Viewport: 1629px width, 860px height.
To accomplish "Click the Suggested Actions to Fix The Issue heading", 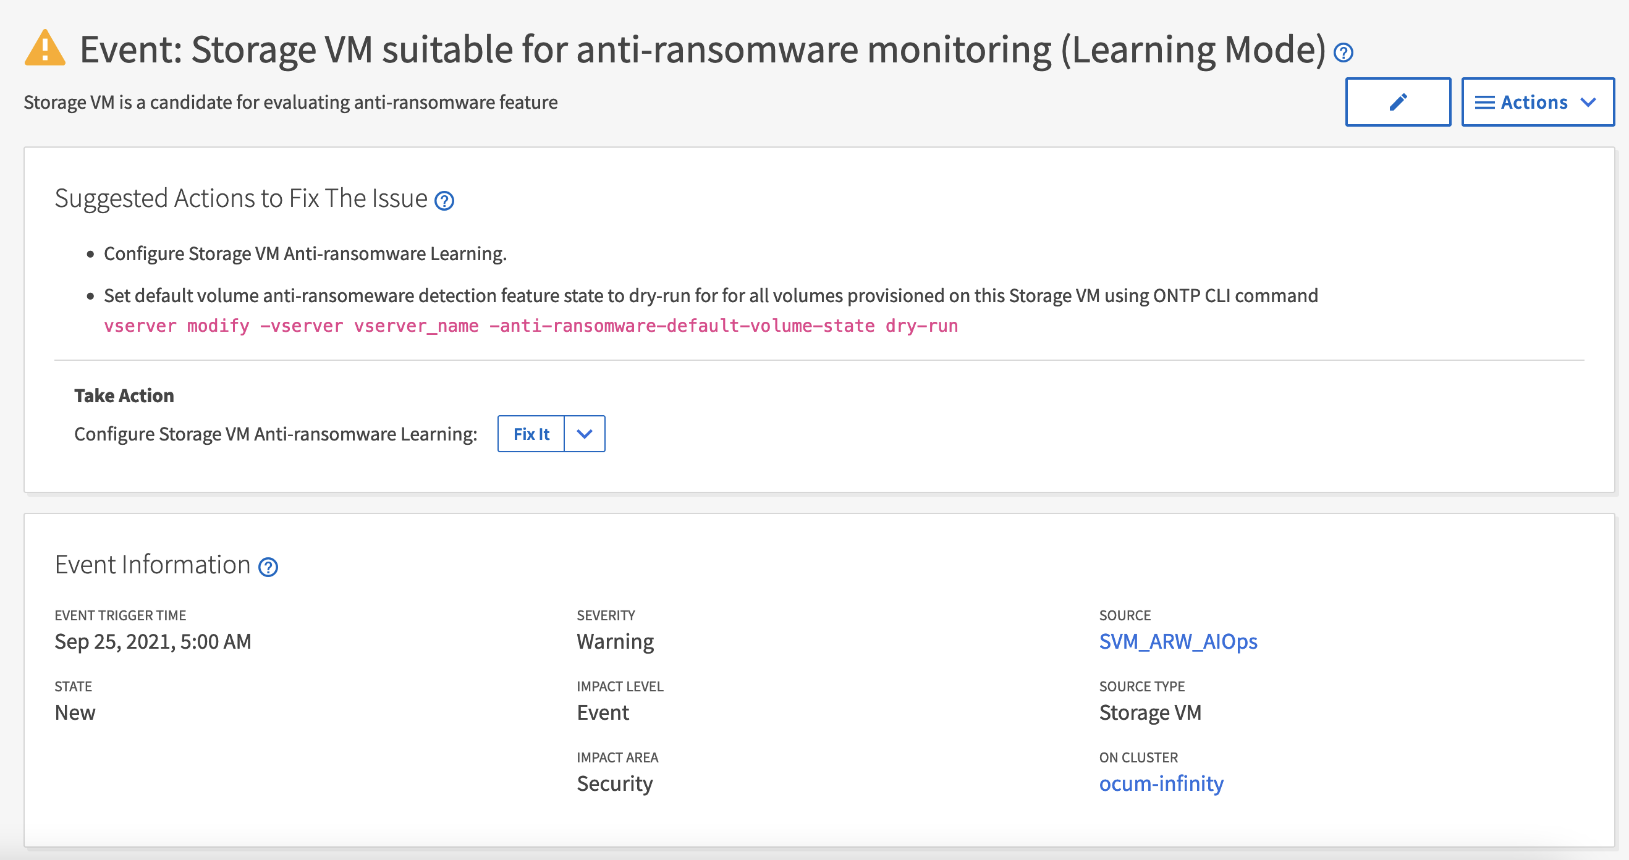I will [x=241, y=199].
